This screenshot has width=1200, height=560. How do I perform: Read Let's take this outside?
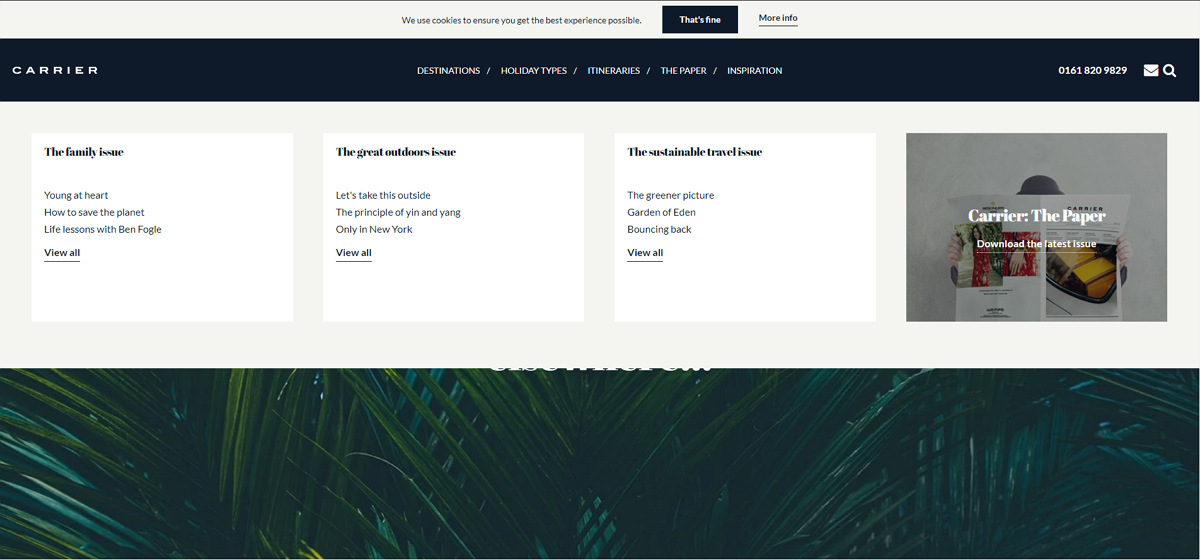point(383,195)
